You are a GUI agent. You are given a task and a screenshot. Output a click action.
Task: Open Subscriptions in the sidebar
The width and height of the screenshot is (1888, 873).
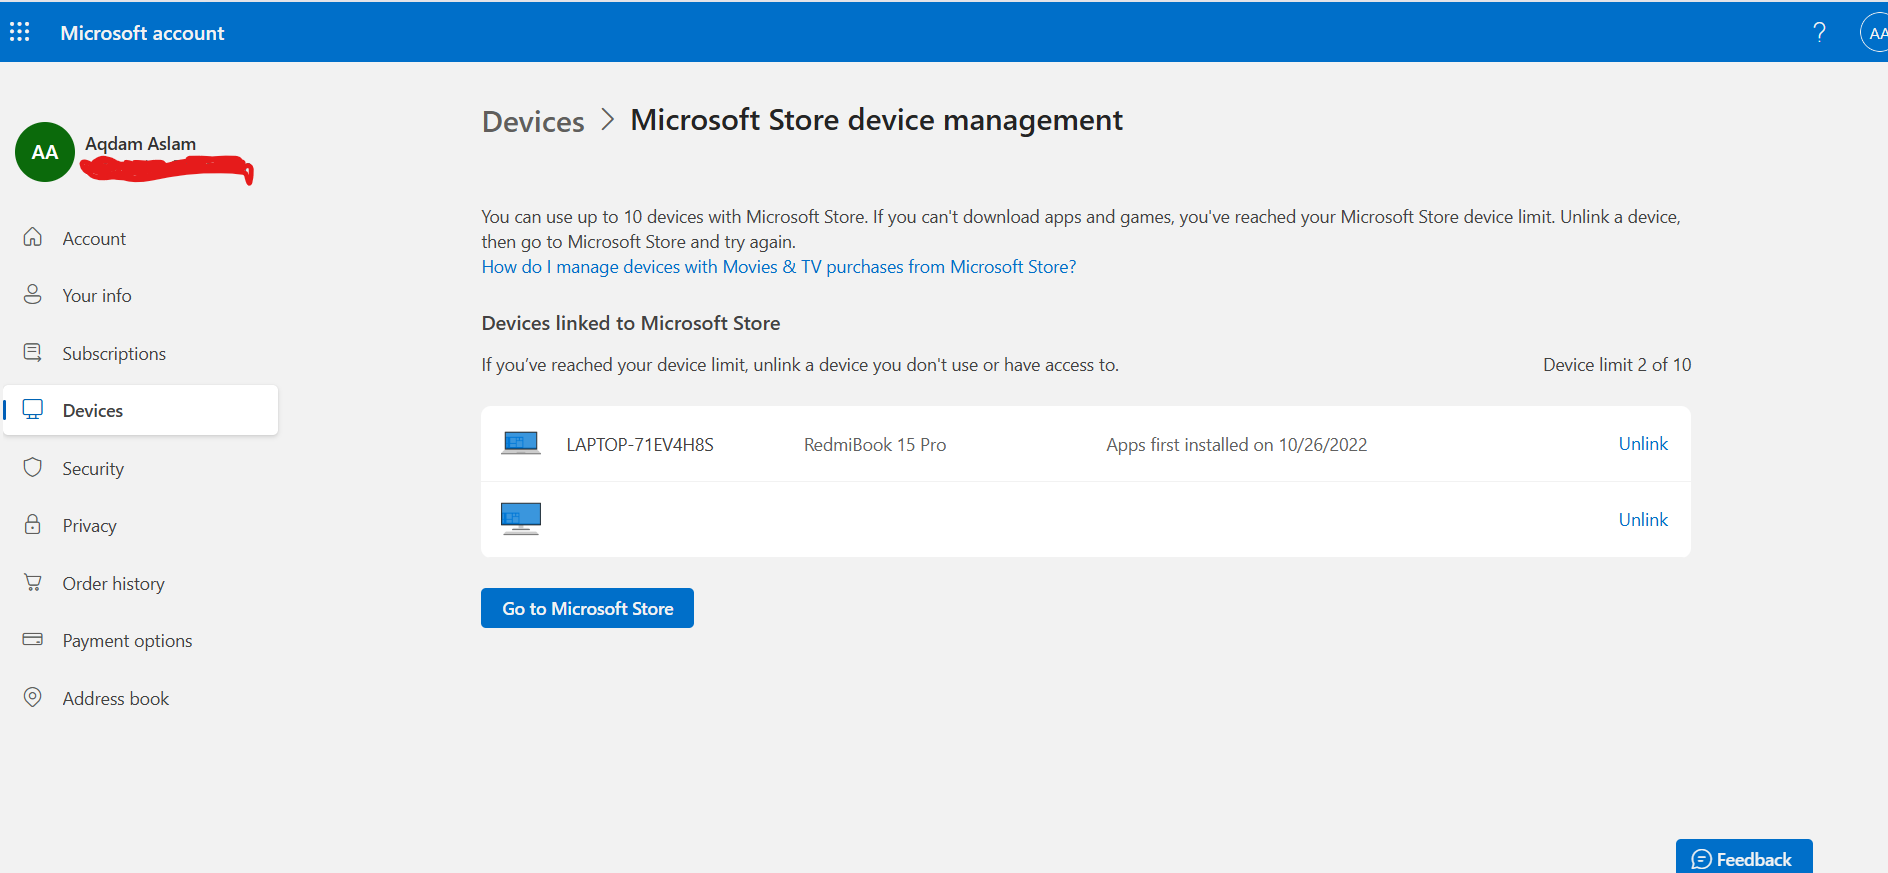click(x=114, y=354)
